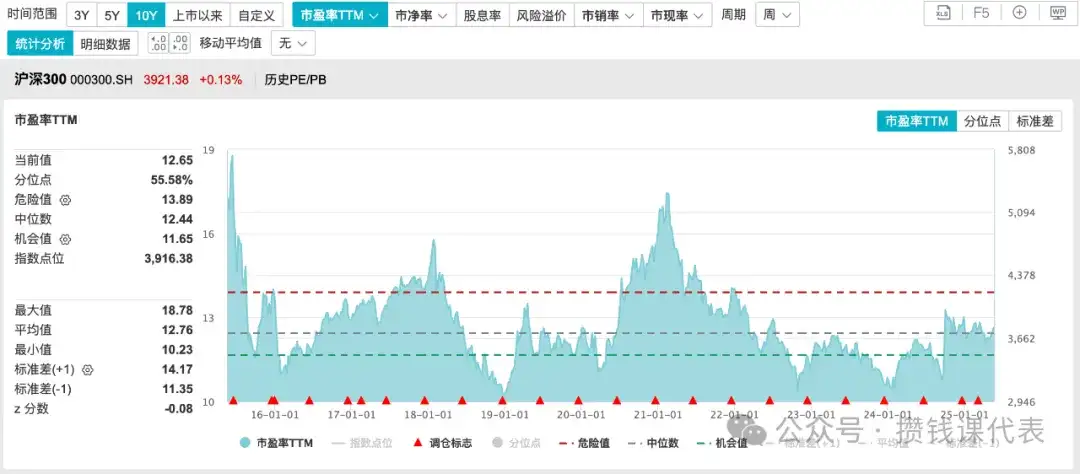Toggle 调仓标志 legend series
Image resolution: width=1080 pixels, height=474 pixels.
(x=442, y=443)
